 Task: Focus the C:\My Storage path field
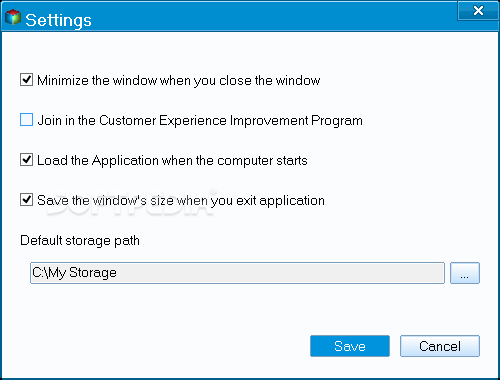coord(237,273)
